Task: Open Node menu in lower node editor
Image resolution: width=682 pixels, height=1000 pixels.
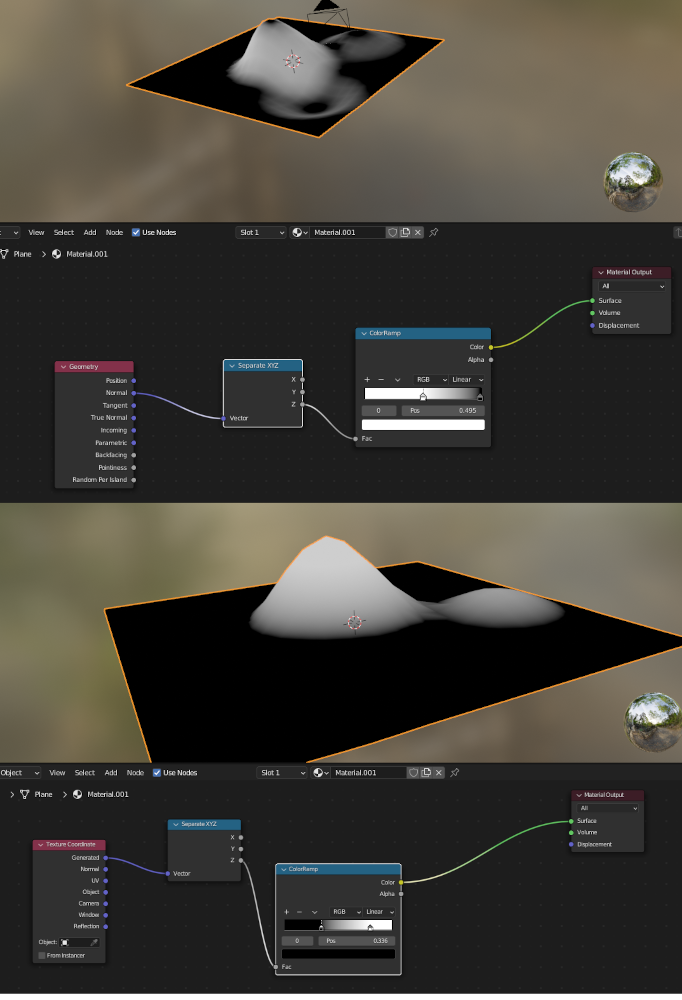Action: click(135, 772)
